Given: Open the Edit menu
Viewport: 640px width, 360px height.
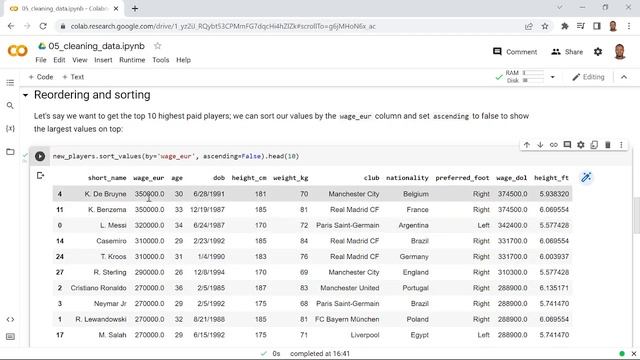Looking at the screenshot, I should point(59,60).
